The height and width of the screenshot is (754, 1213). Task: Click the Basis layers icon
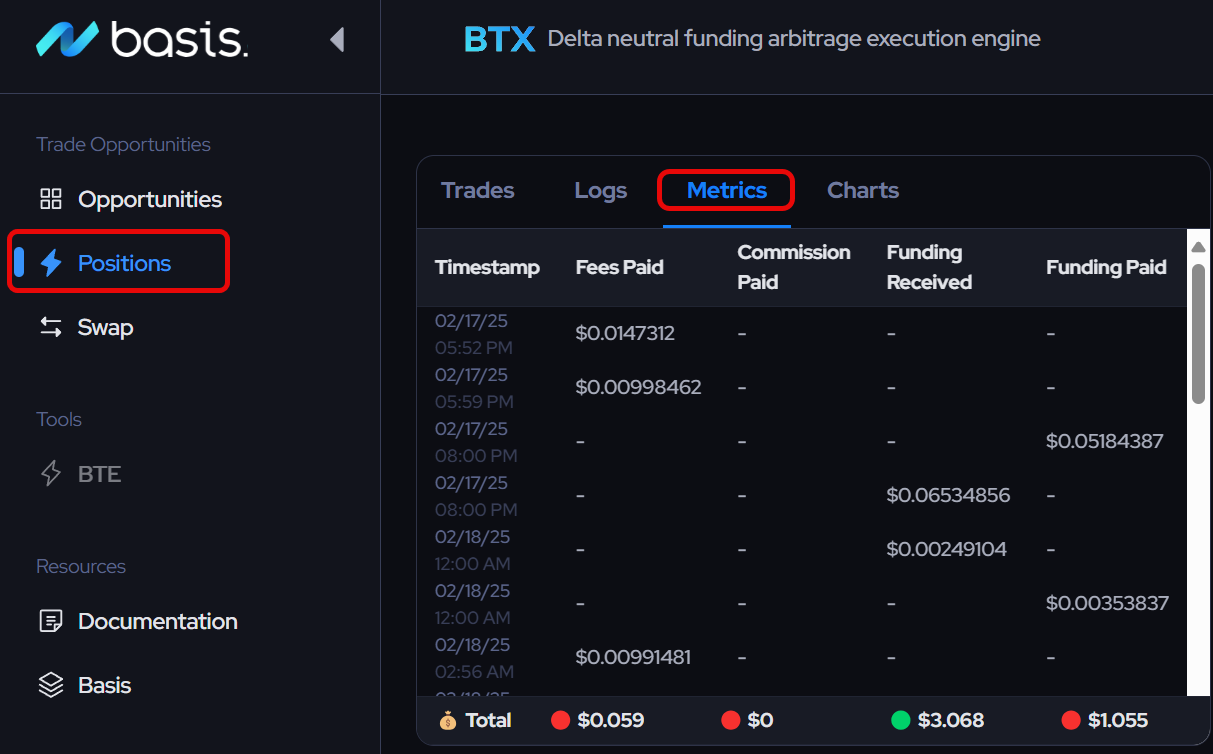(50, 685)
